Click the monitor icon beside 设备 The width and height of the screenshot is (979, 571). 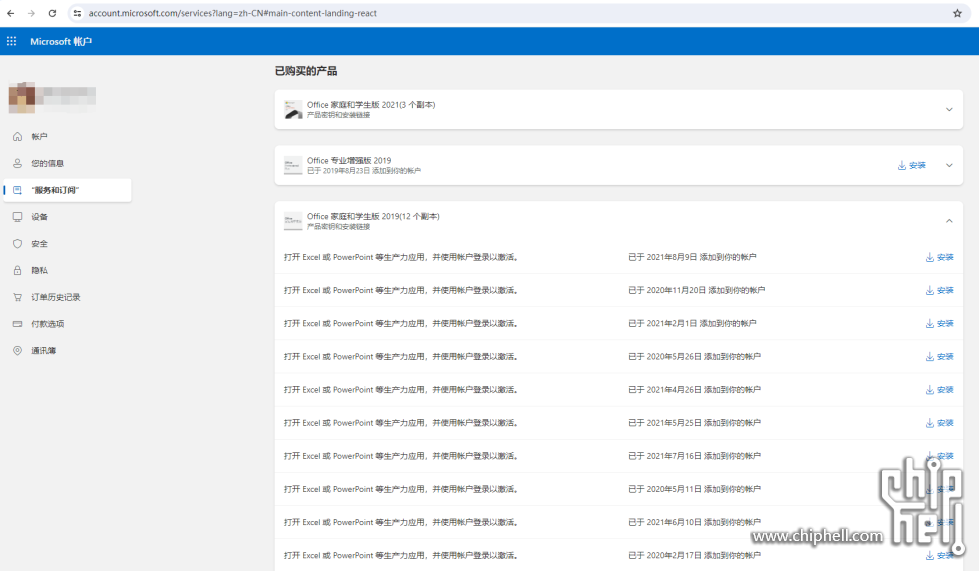pos(17,217)
